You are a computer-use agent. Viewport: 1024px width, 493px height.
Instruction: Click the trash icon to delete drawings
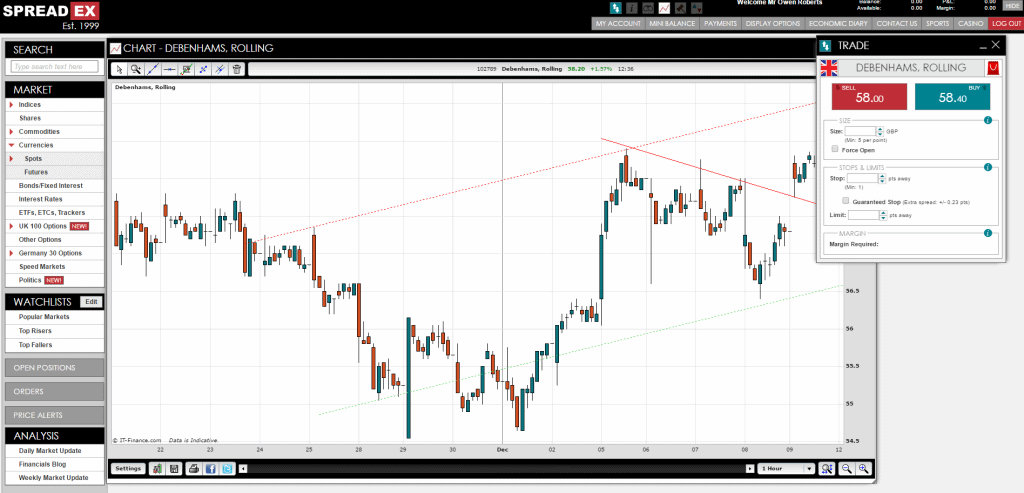coord(236,69)
